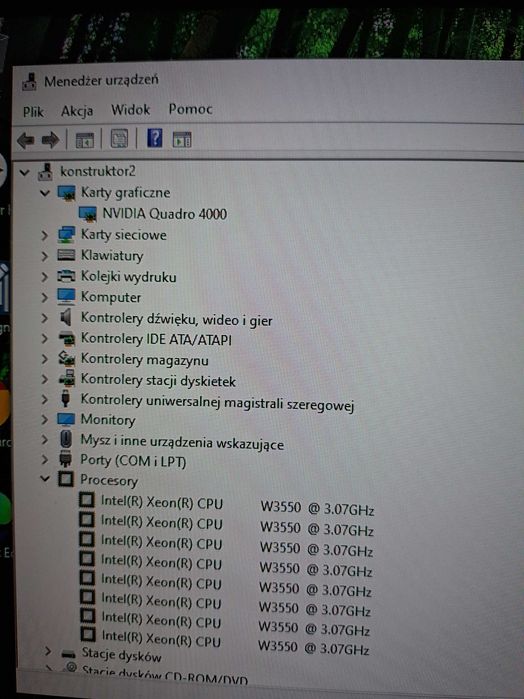Click the USB icon for Kontrolery uniwersalnej magistrali

(x=66, y=399)
